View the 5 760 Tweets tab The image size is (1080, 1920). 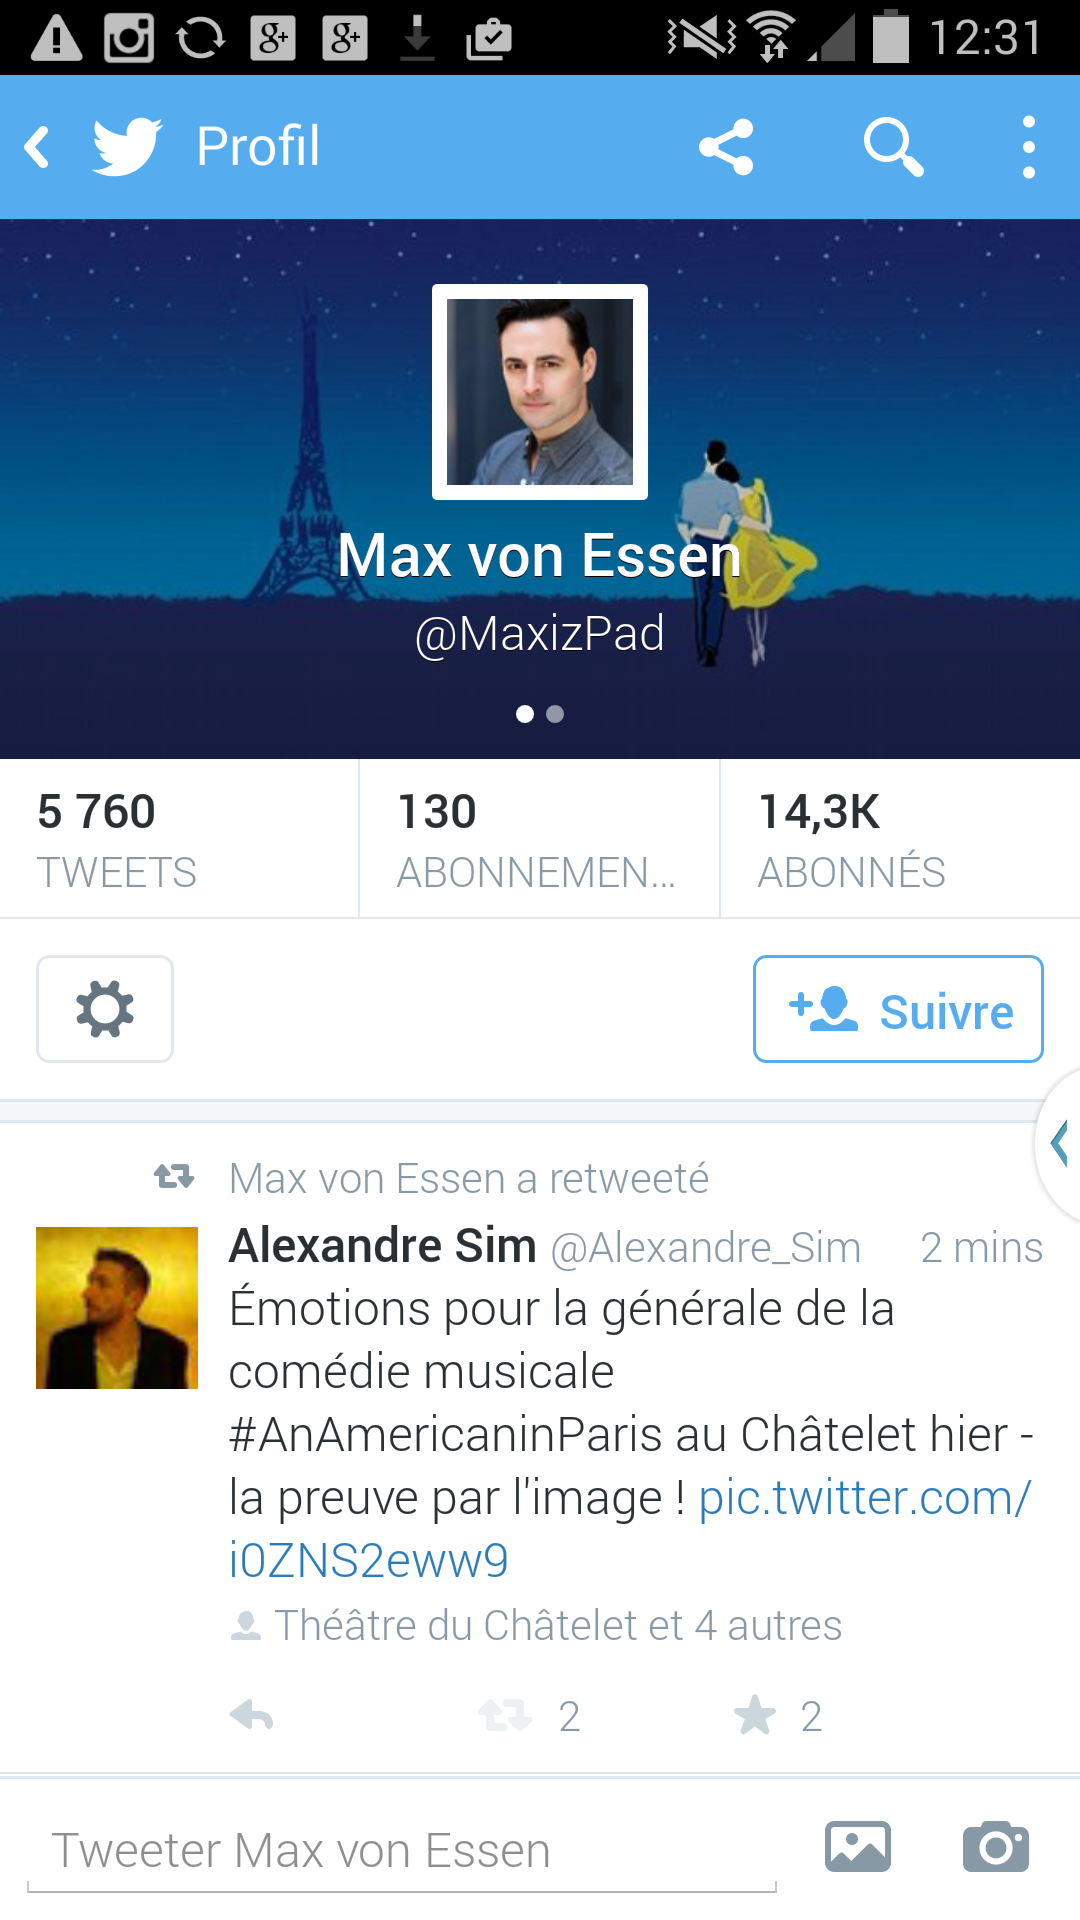pyautogui.click(x=180, y=839)
